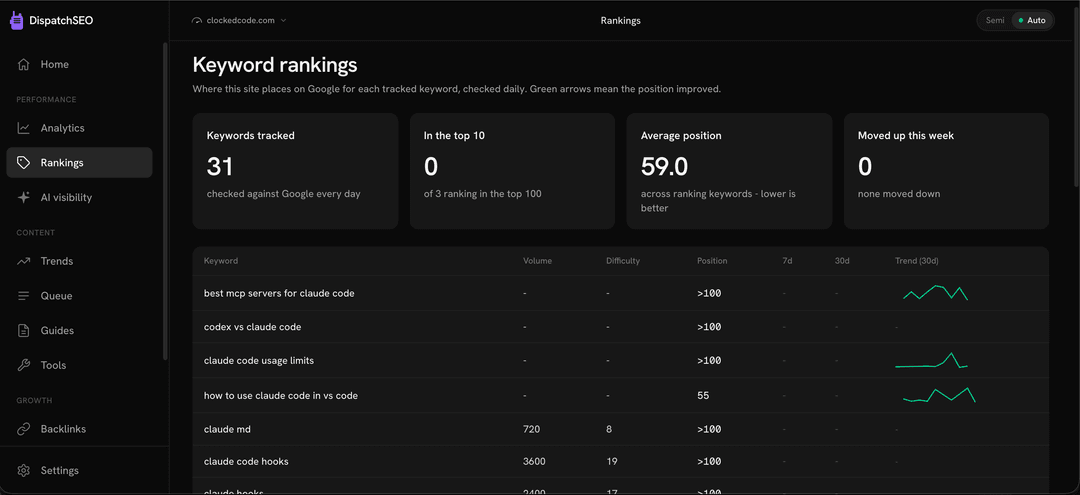Select keyword 'best mcp servers for claude code'
Screen dimensions: 1080x495
(x=279, y=293)
